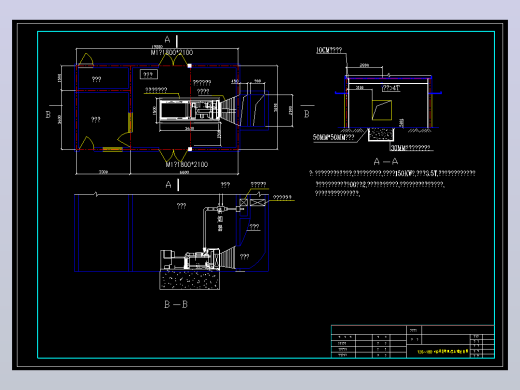The height and width of the screenshot is (390, 520).
Task: Select the "M1?1800*2100" door label above the plan
Action: point(172,53)
